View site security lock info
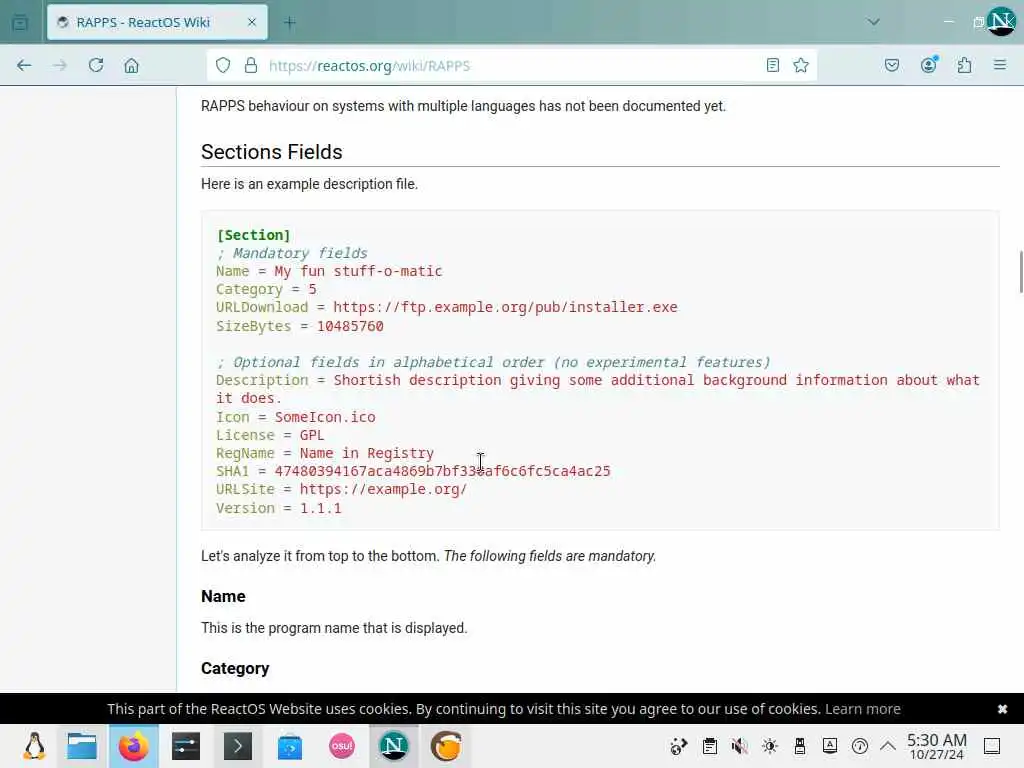This screenshot has height=768, width=1024. pyautogui.click(x=251, y=65)
